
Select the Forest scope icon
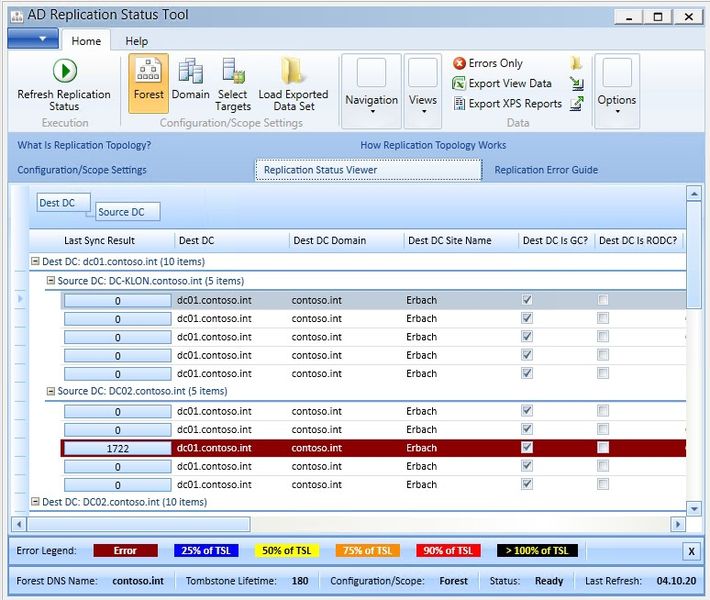(x=148, y=71)
